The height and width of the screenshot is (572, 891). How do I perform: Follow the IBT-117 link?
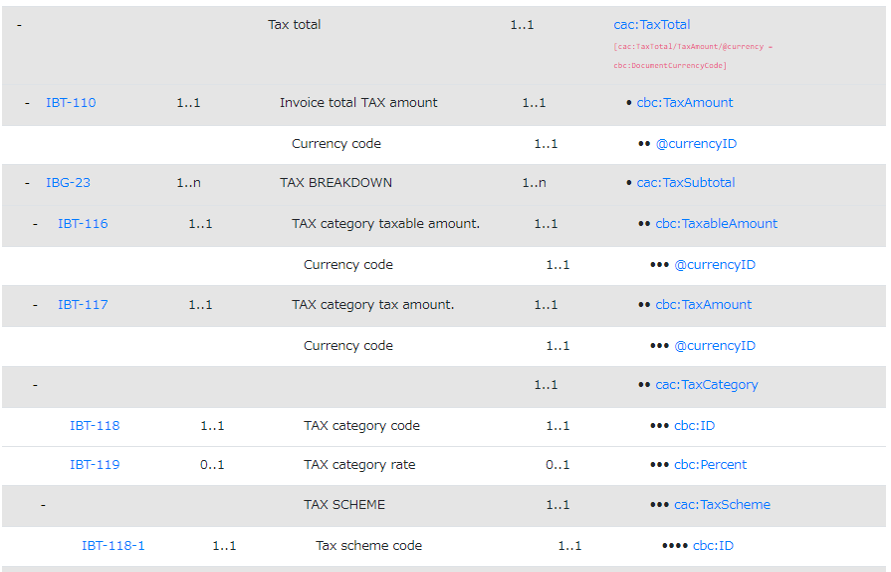click(x=83, y=305)
